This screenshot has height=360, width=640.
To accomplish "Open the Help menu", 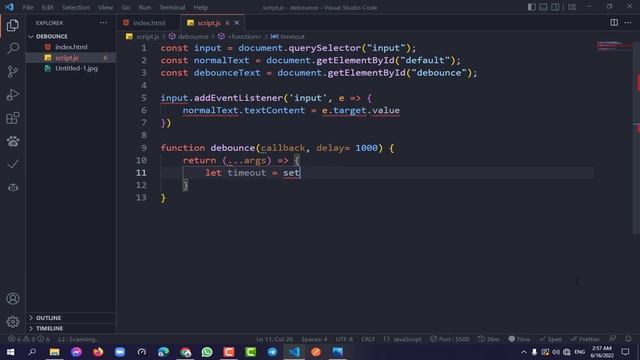I will [201, 7].
